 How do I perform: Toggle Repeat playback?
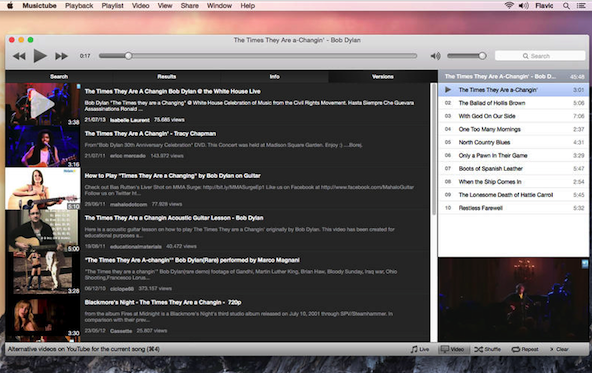[525, 349]
